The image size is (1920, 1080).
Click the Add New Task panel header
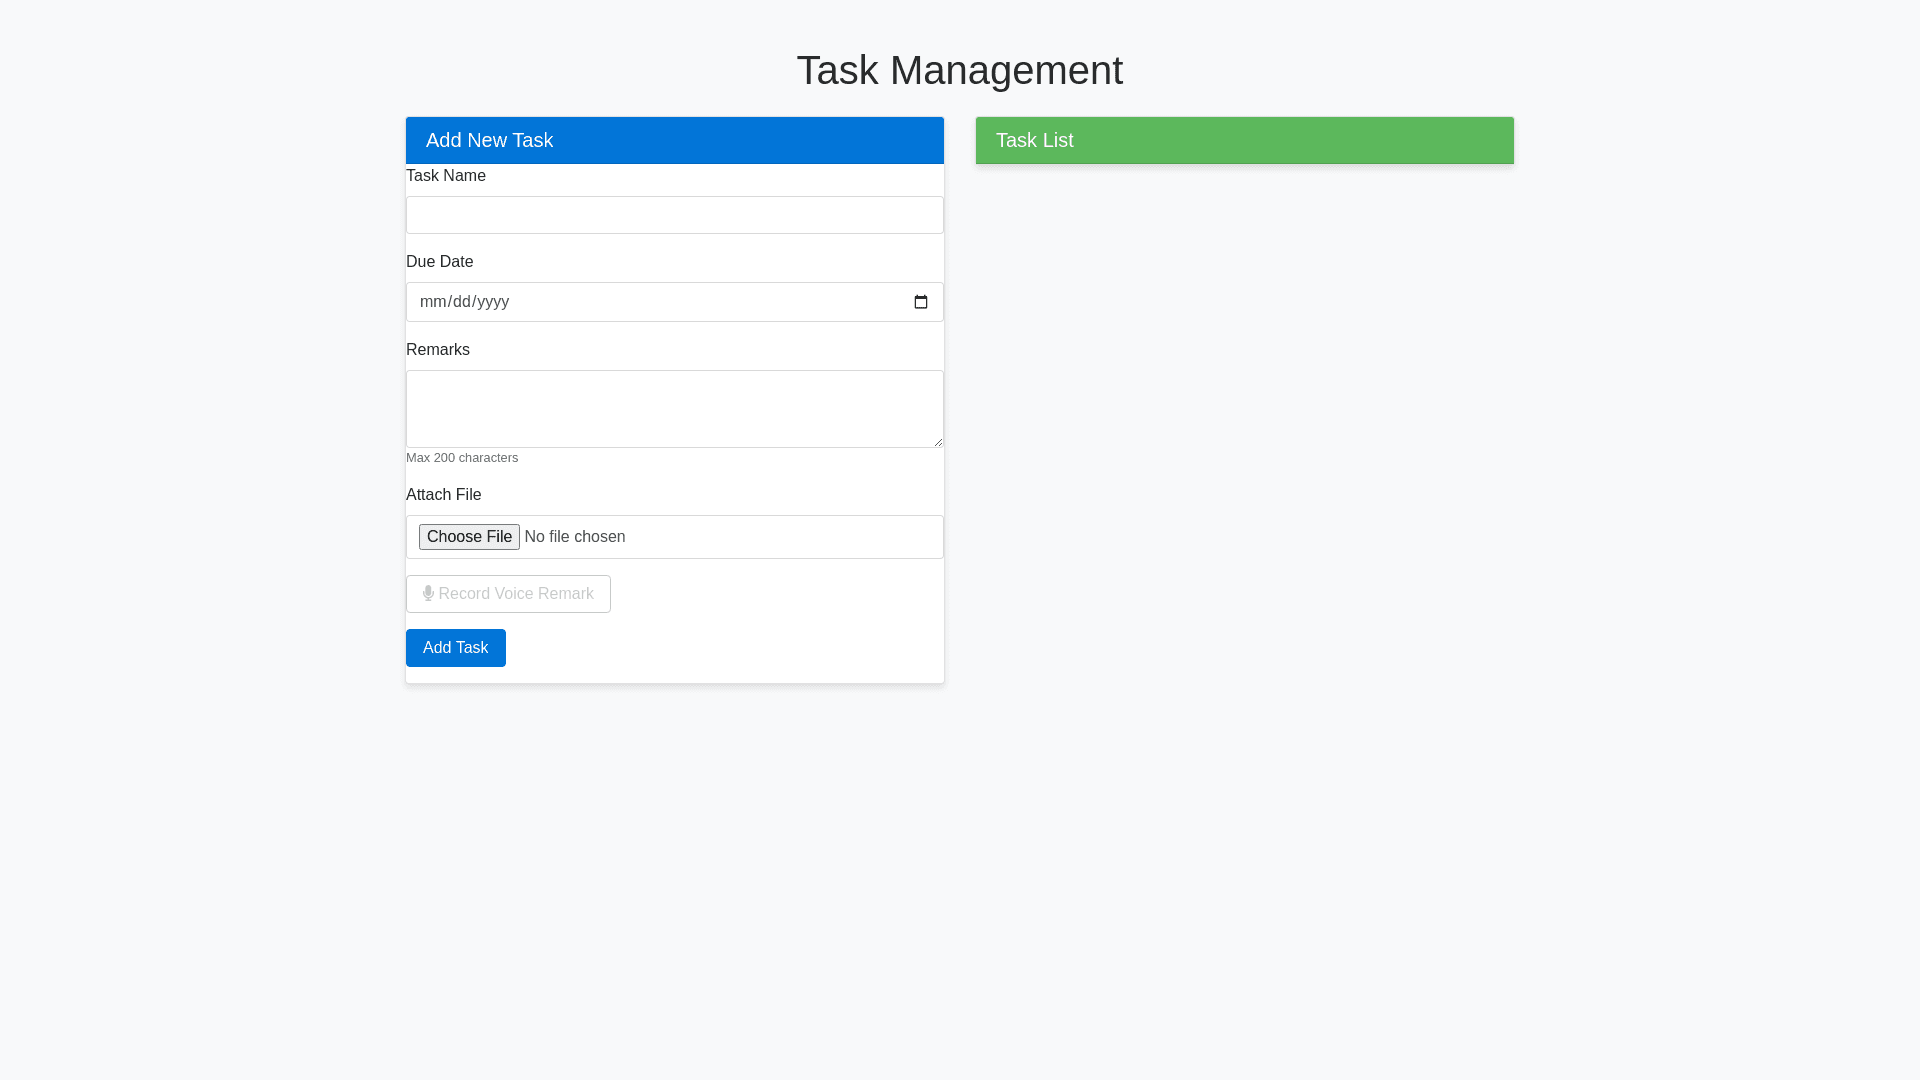[674, 140]
